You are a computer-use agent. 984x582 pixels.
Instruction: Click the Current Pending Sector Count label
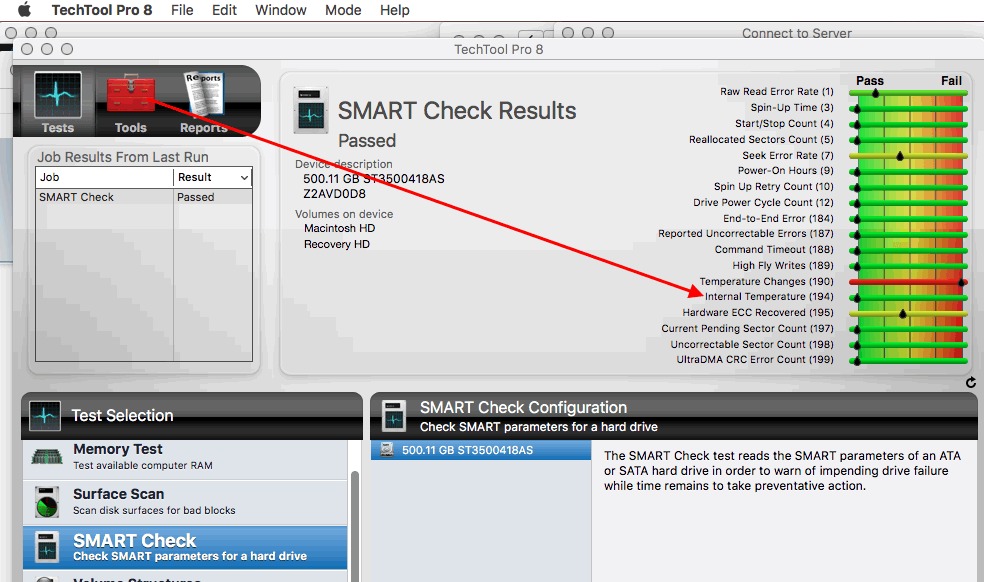coord(747,328)
